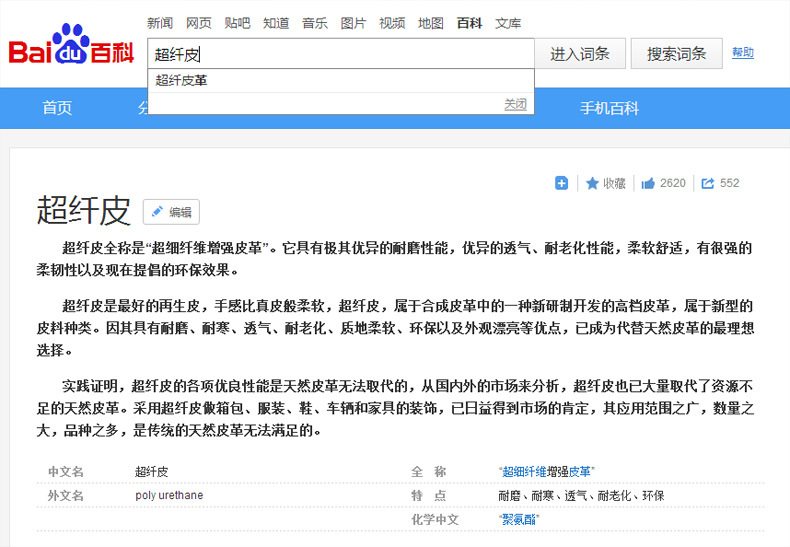Open the 超细纤维增强皮革 link in the info table

(x=547, y=471)
